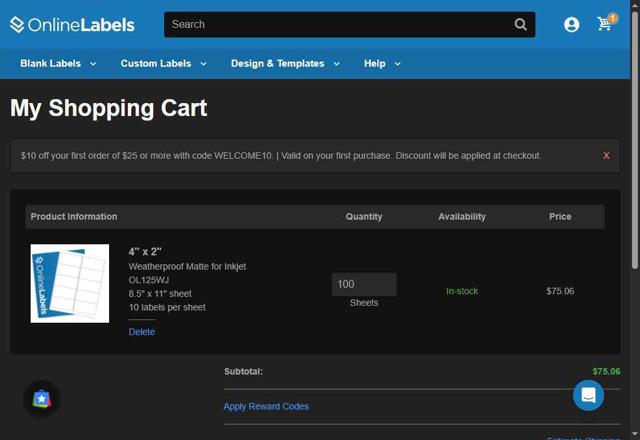Click the Product Information column header
Viewport: 640px width, 440px height.
pos(74,217)
